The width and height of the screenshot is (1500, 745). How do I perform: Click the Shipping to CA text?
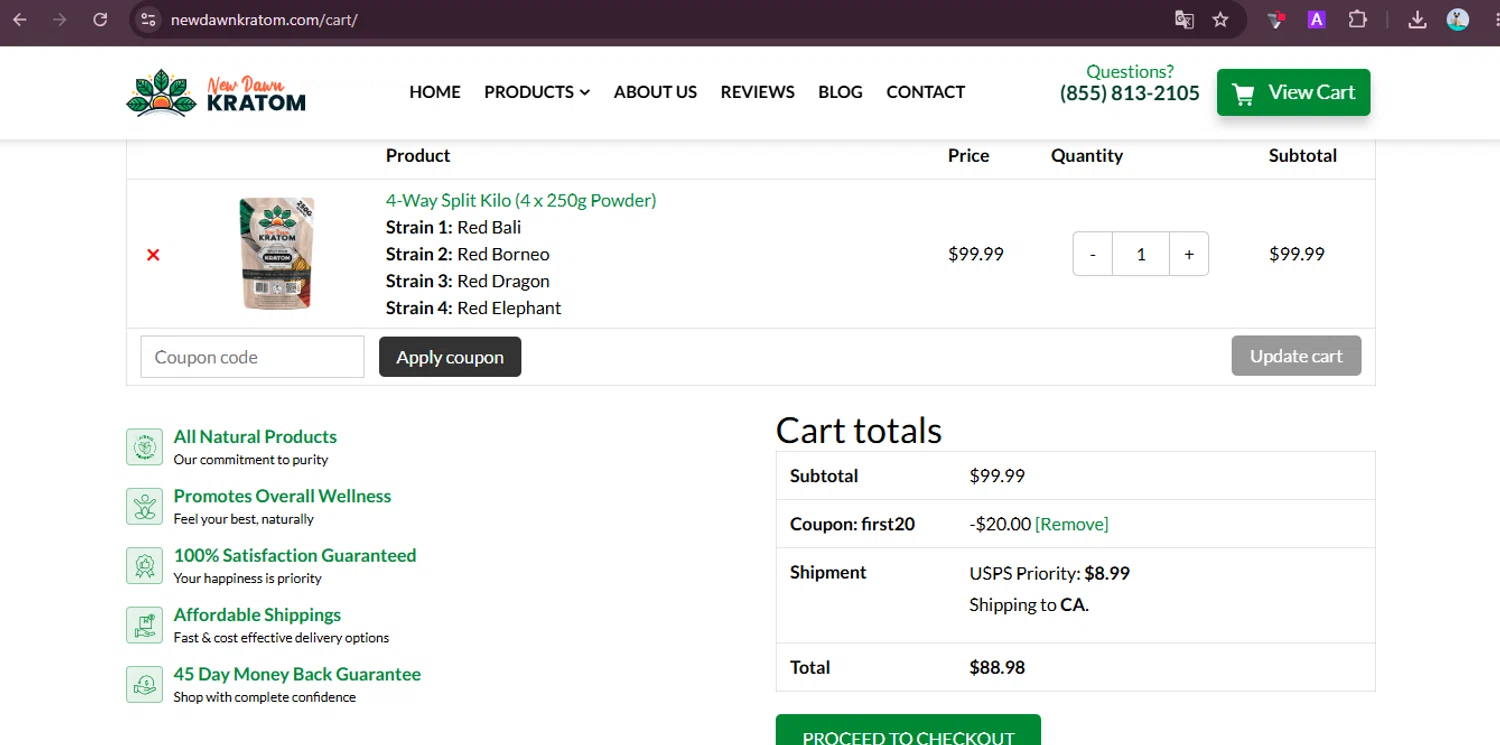point(1029,605)
